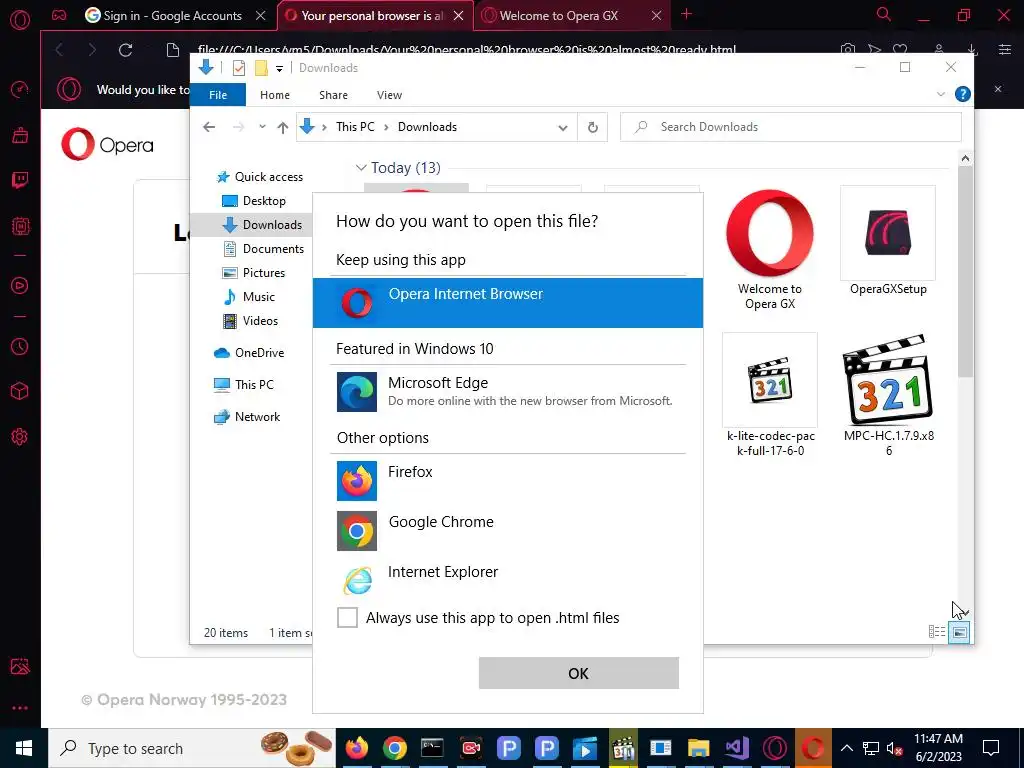Open Google Chrome from the taskbar
Screen dimensions: 1024x768
point(394,748)
